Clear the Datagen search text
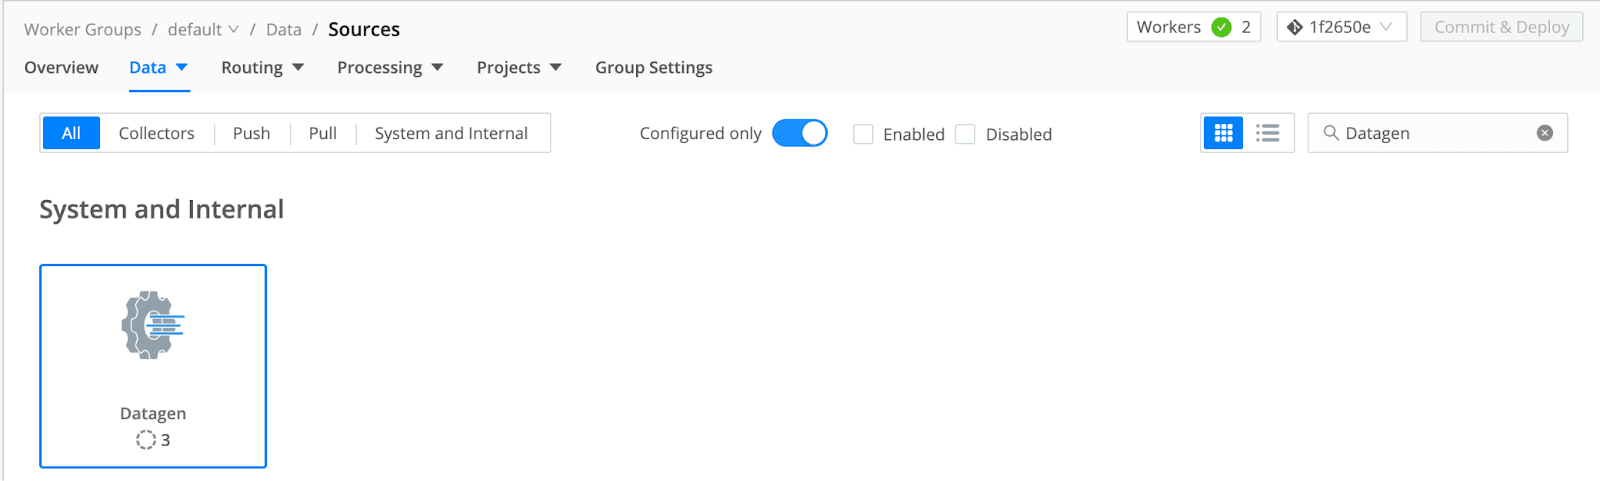Viewport: 1600px width, 481px height. click(x=1545, y=133)
